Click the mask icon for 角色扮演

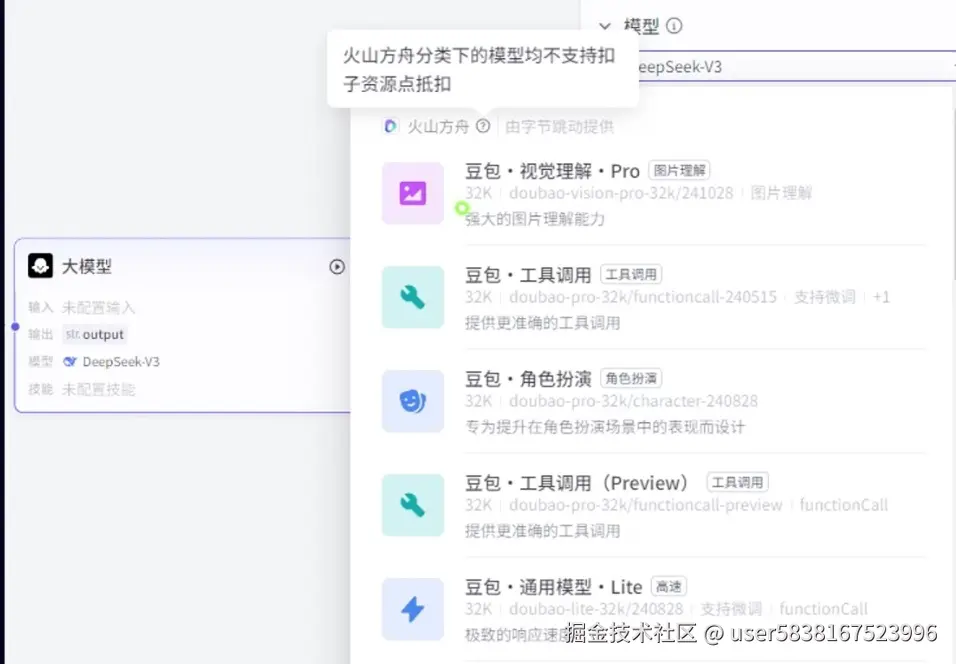coord(413,401)
